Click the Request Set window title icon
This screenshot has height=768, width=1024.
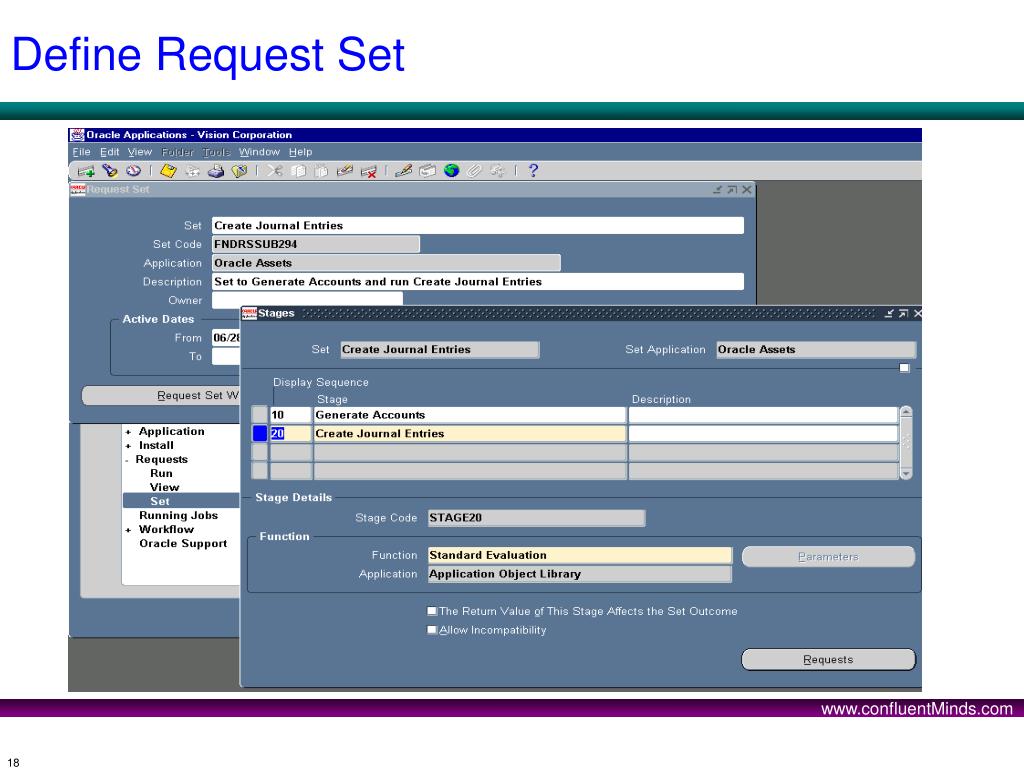click(78, 189)
